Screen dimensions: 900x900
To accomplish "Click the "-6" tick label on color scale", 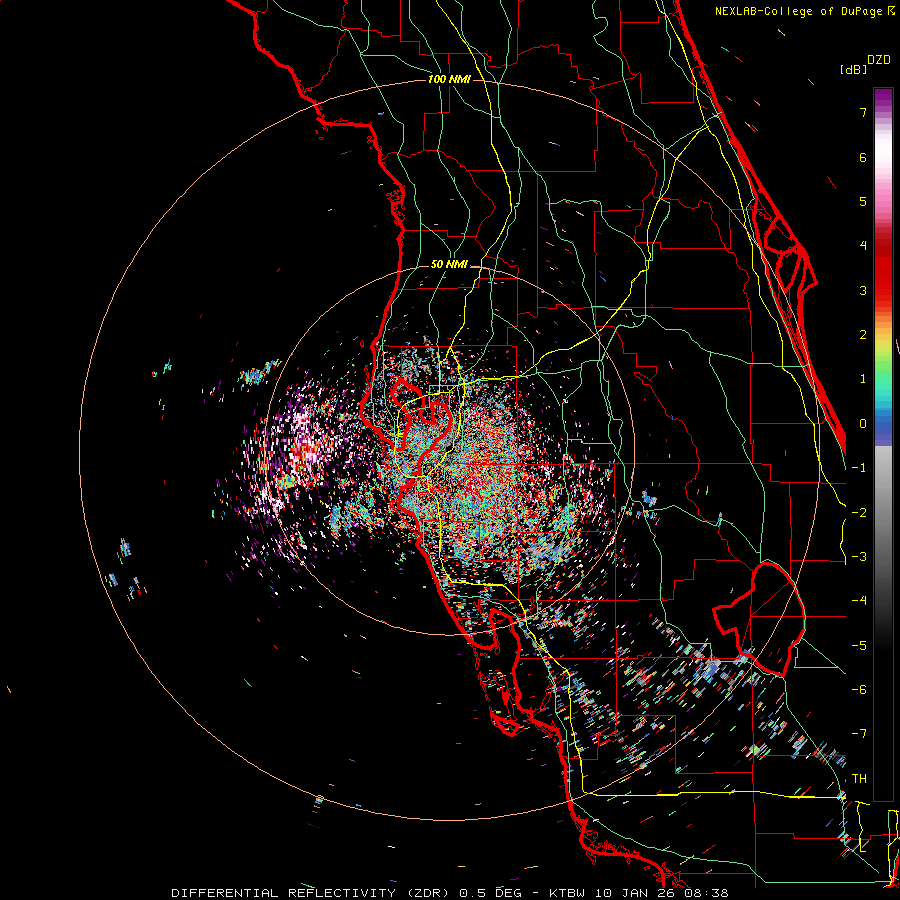I will 859,690.
